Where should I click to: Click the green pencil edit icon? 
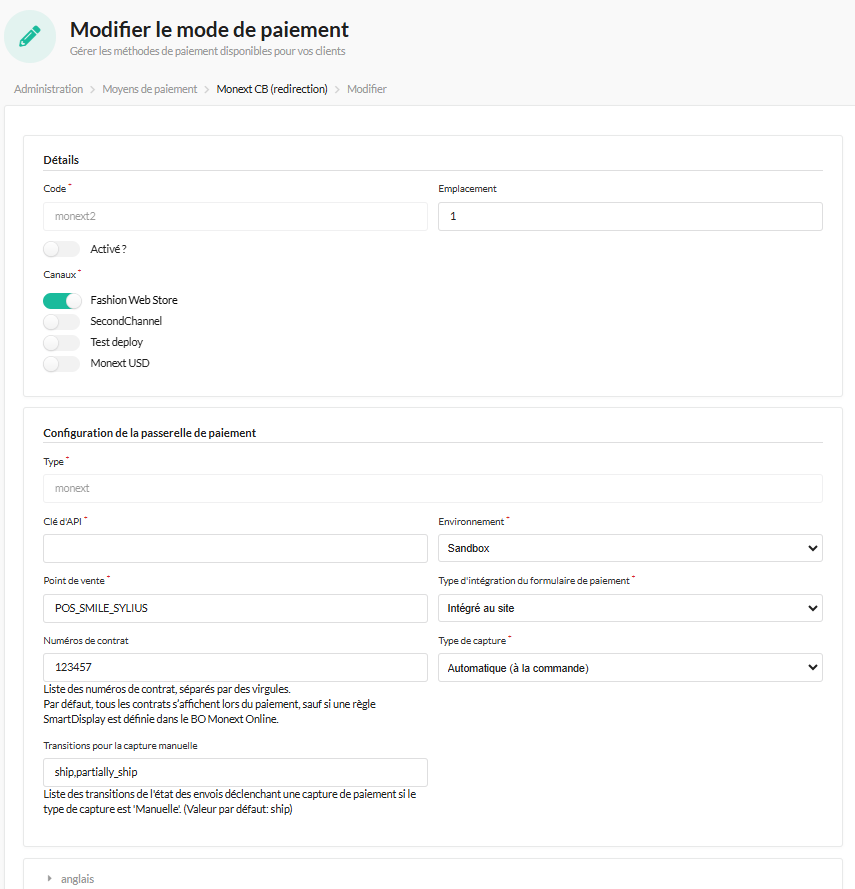30,36
